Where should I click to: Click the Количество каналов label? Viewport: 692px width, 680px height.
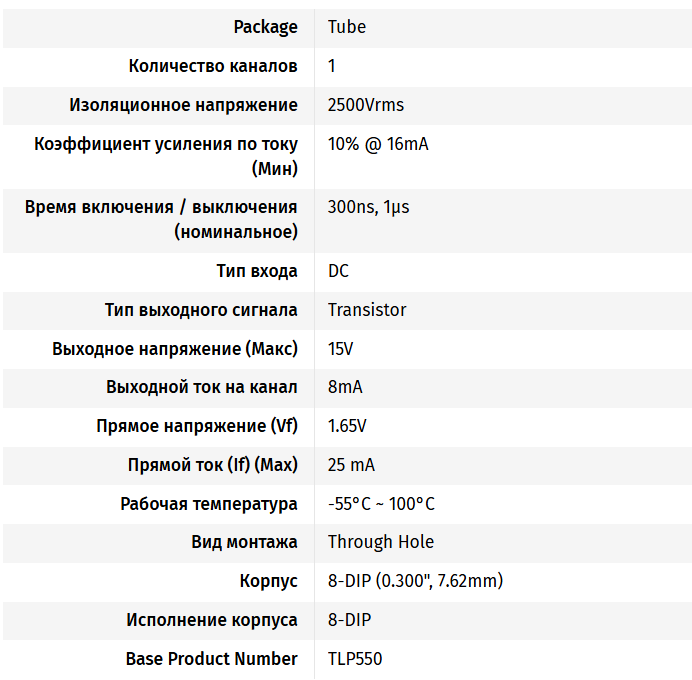click(x=213, y=66)
